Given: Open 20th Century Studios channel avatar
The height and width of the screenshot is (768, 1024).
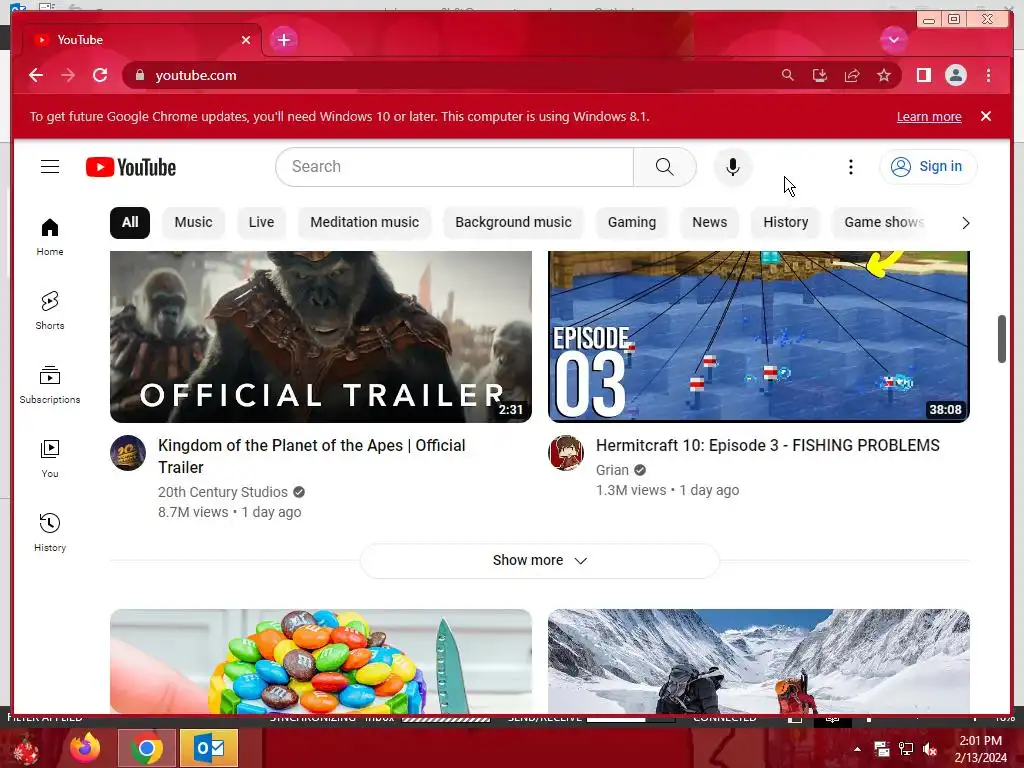Looking at the screenshot, I should [127, 453].
